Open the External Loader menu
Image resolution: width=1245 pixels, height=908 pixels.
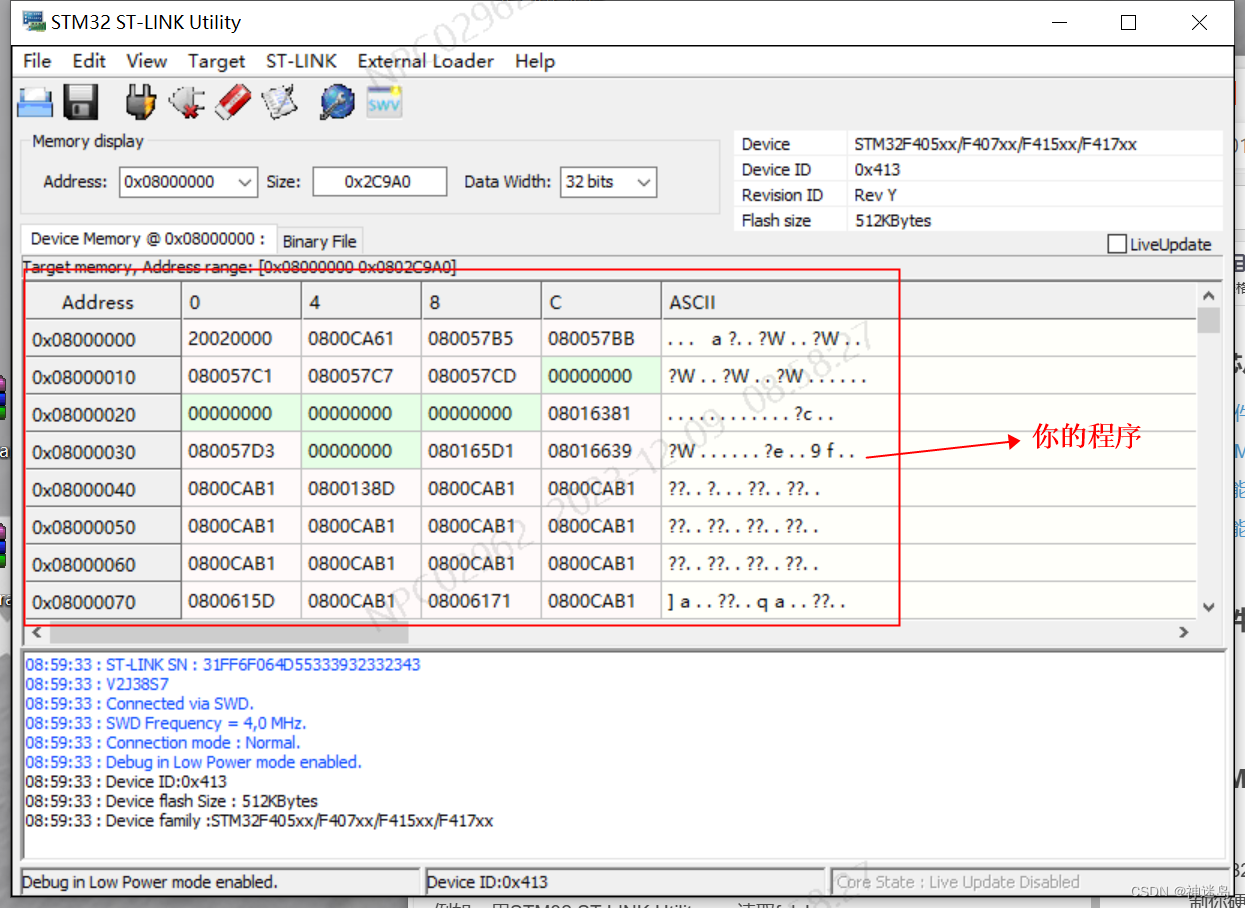[x=426, y=61]
